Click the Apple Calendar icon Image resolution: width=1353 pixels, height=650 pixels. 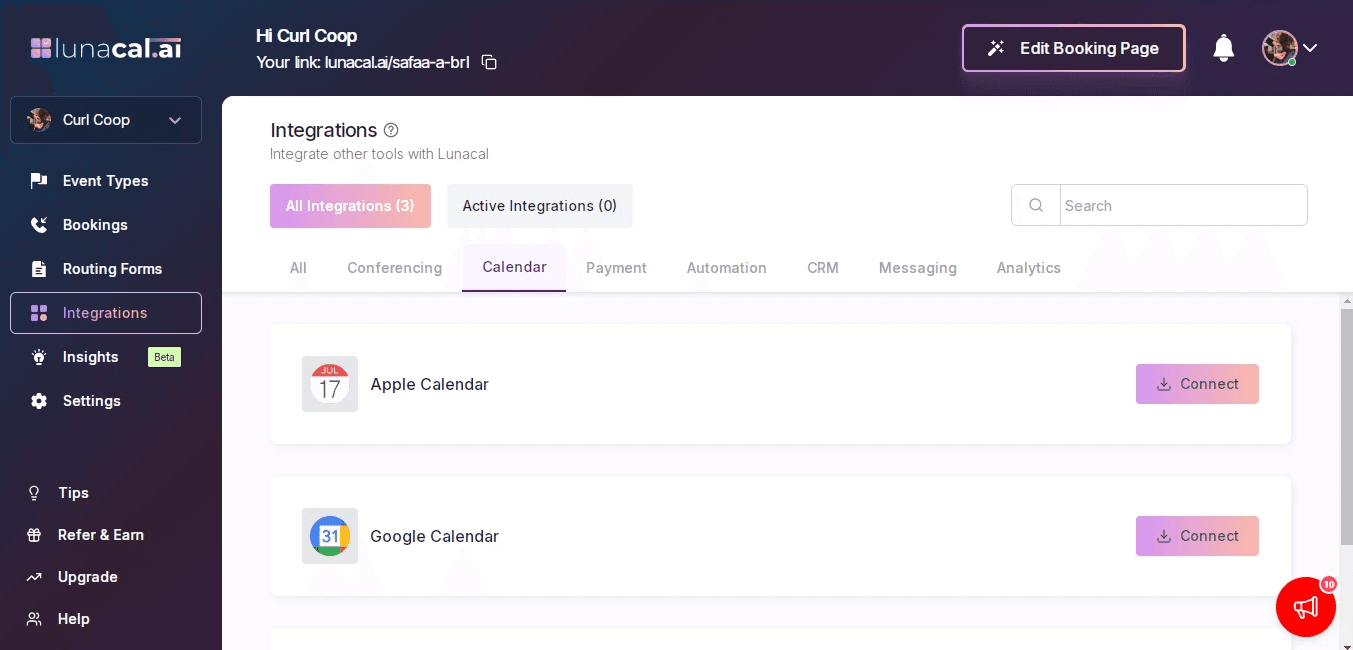(x=330, y=384)
